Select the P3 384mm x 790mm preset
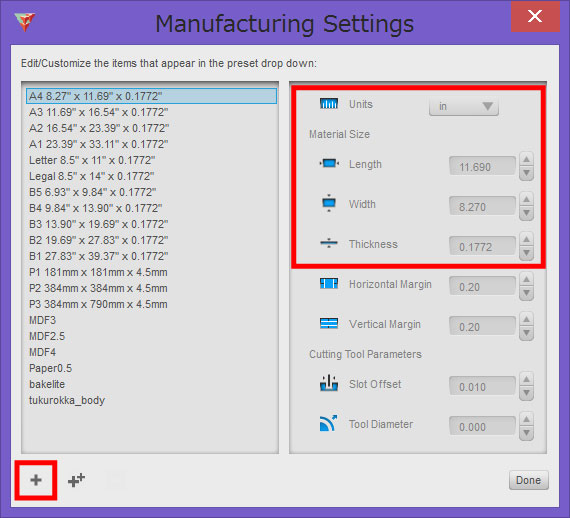This screenshot has width=570, height=518. pos(151,304)
